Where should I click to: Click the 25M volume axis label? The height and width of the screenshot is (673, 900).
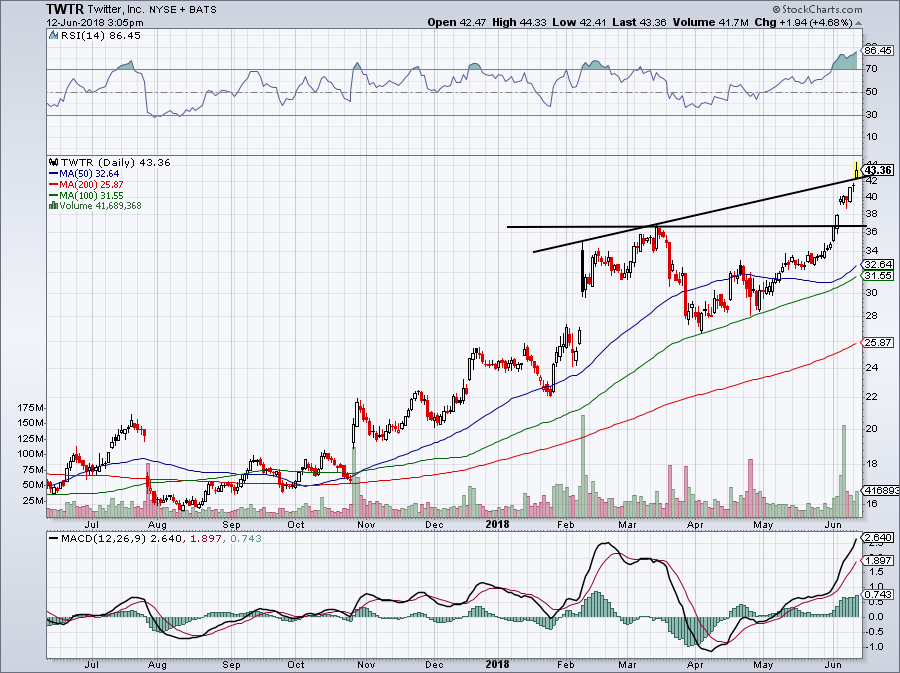pyautogui.click(x=33, y=501)
